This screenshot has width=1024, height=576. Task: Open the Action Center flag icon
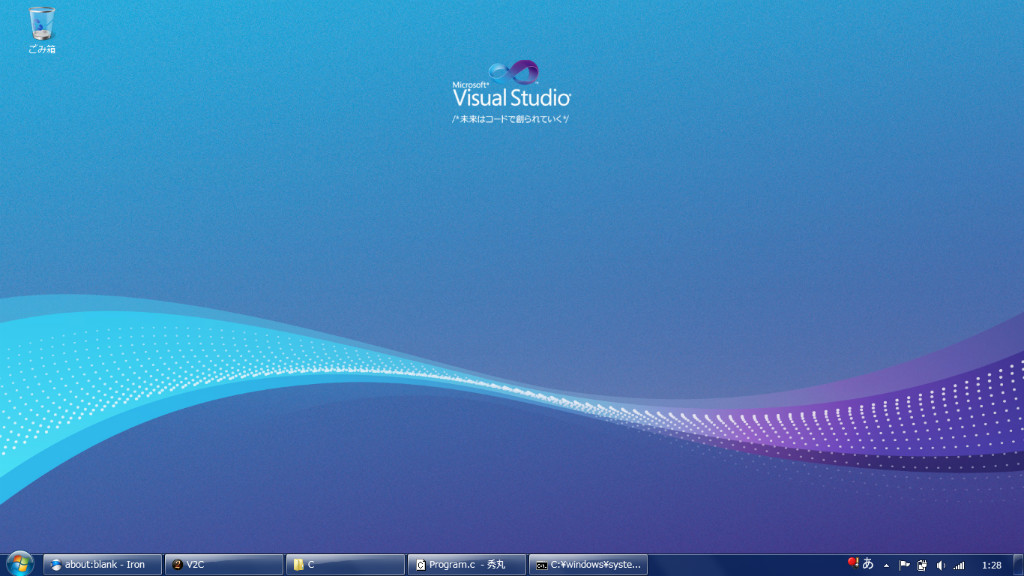[904, 566]
